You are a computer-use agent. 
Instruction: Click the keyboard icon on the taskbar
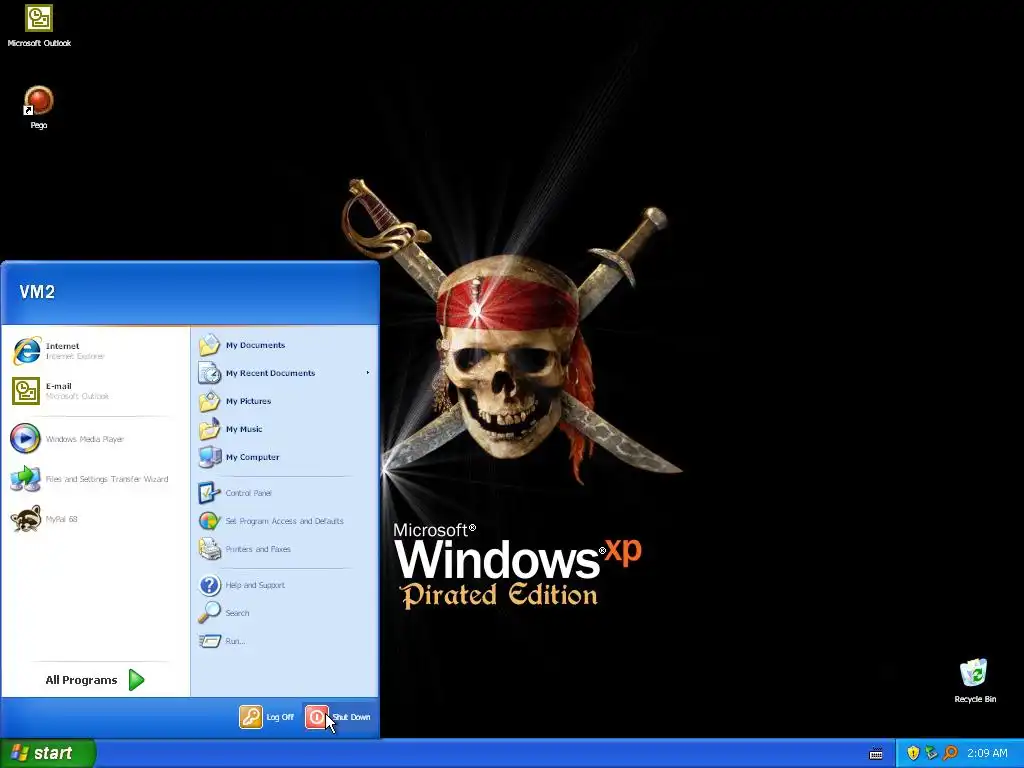(x=876, y=754)
